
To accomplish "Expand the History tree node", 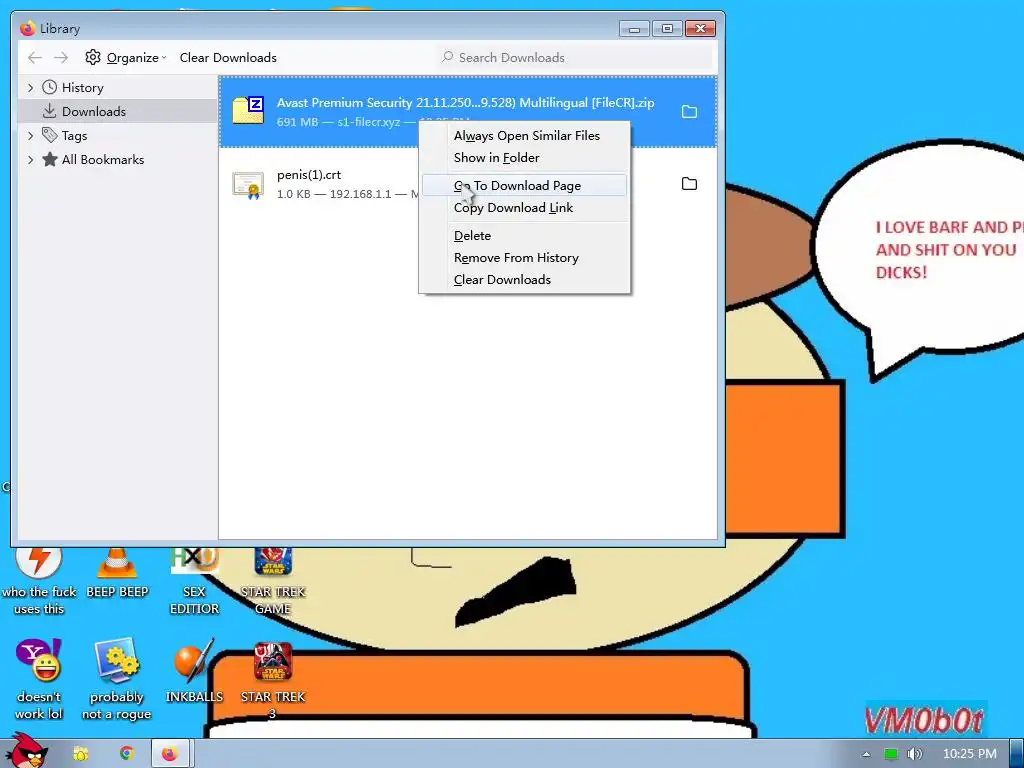I will click(x=30, y=88).
